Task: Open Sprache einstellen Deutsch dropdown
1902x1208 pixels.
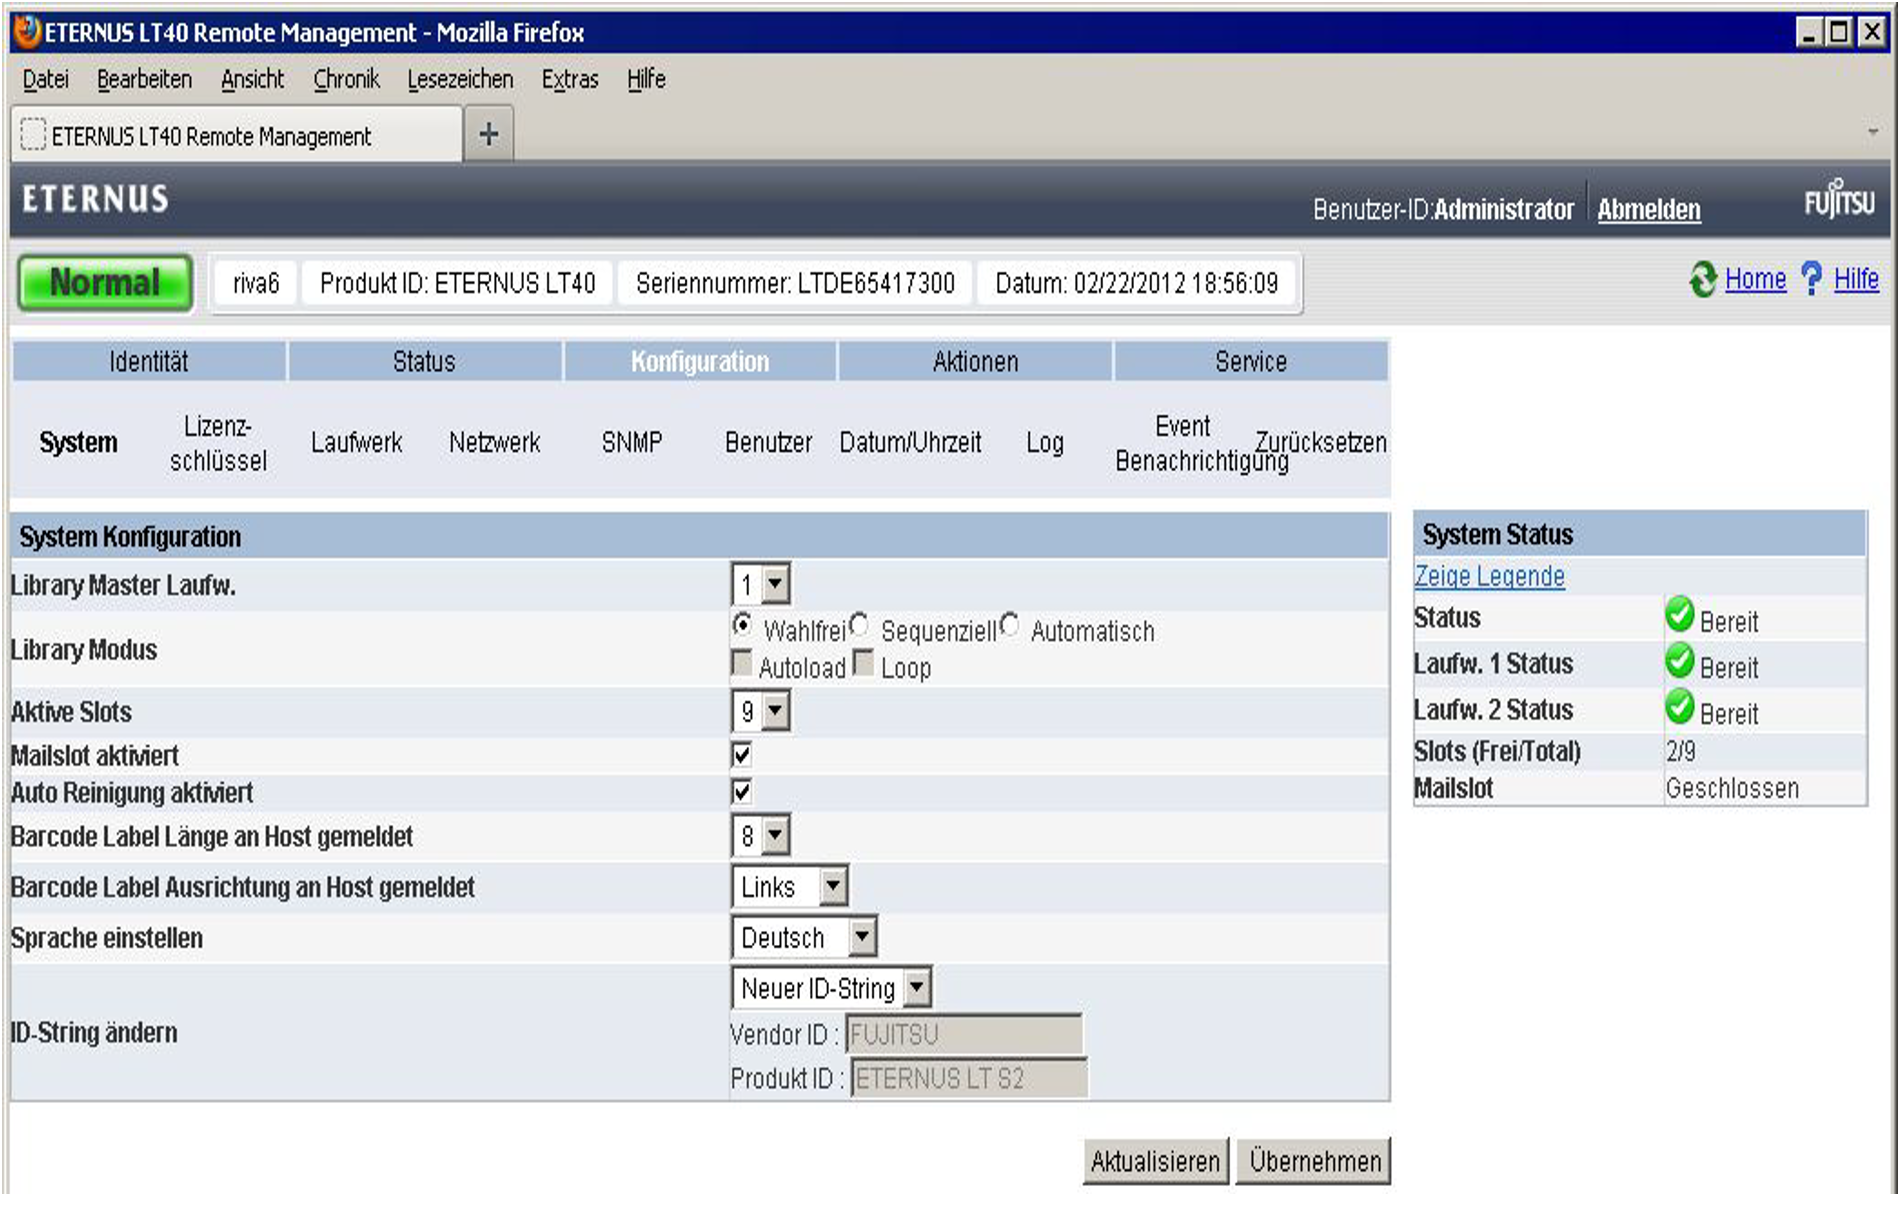Action: pyautogui.click(x=804, y=937)
